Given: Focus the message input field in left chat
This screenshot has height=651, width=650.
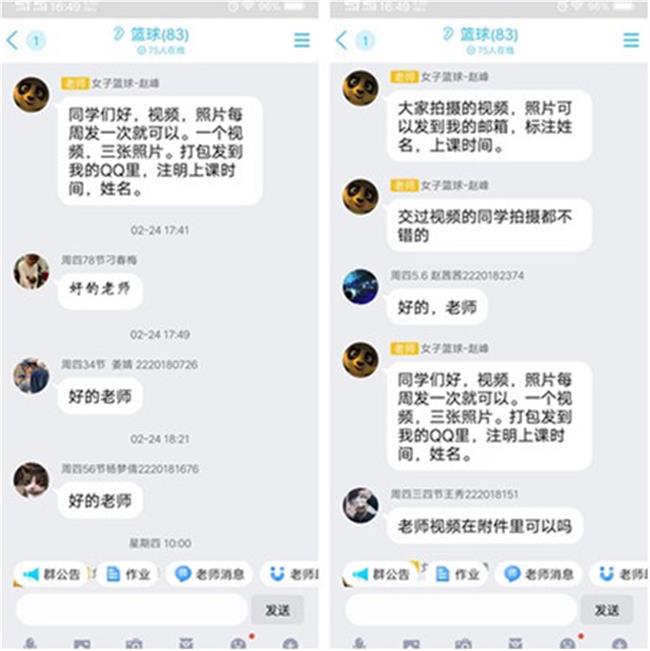Looking at the screenshot, I should pos(132,610).
